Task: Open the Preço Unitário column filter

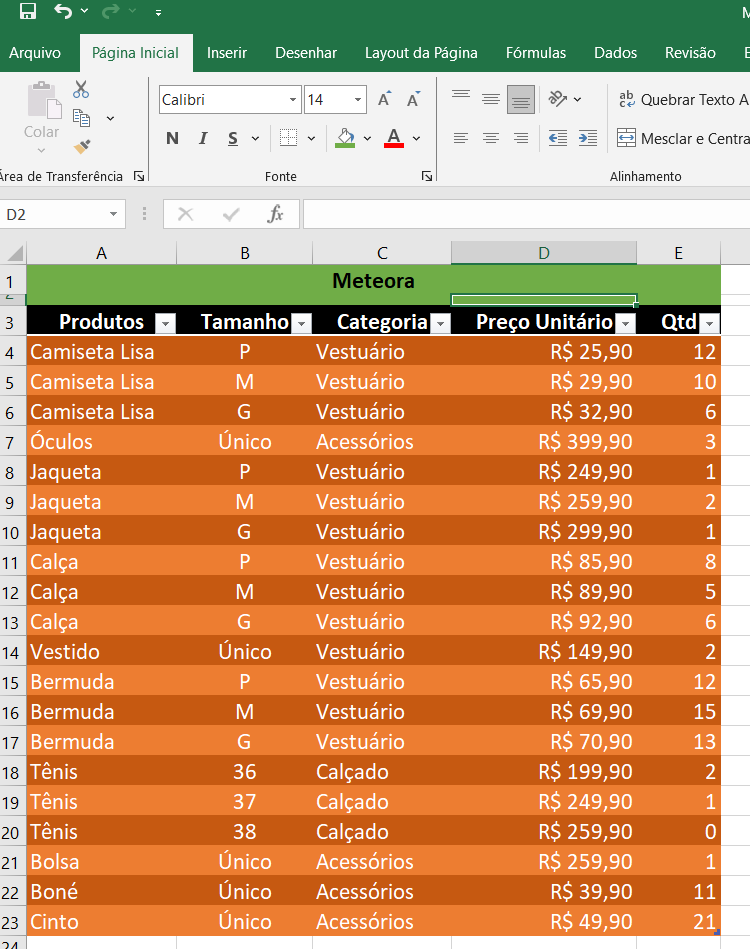Action: (x=625, y=324)
